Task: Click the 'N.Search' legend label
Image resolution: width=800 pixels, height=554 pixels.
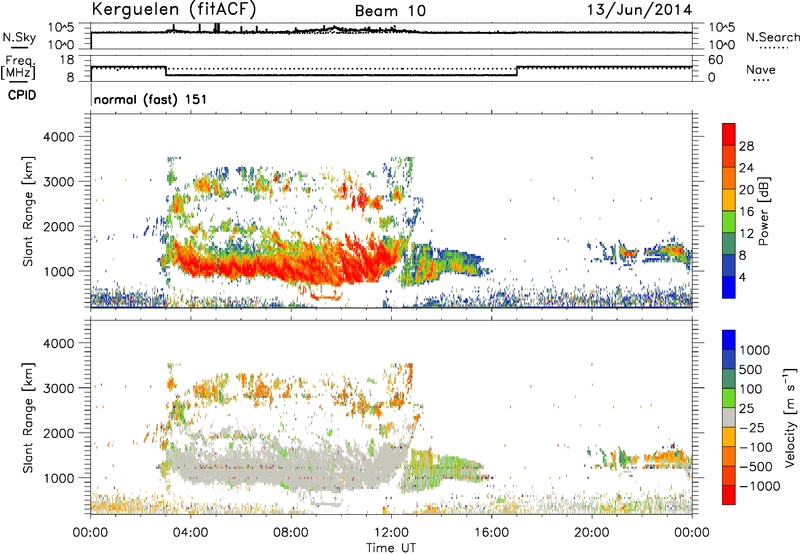Action: pos(772,37)
